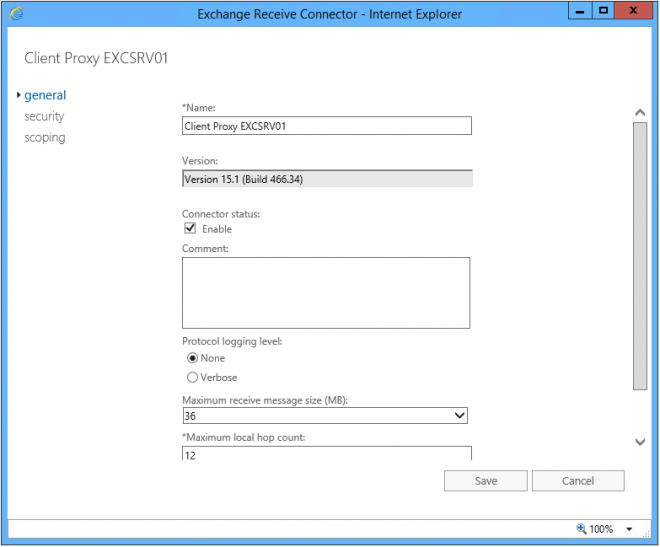Click the scroll up arrow
This screenshot has width=660, height=547.
click(640, 113)
